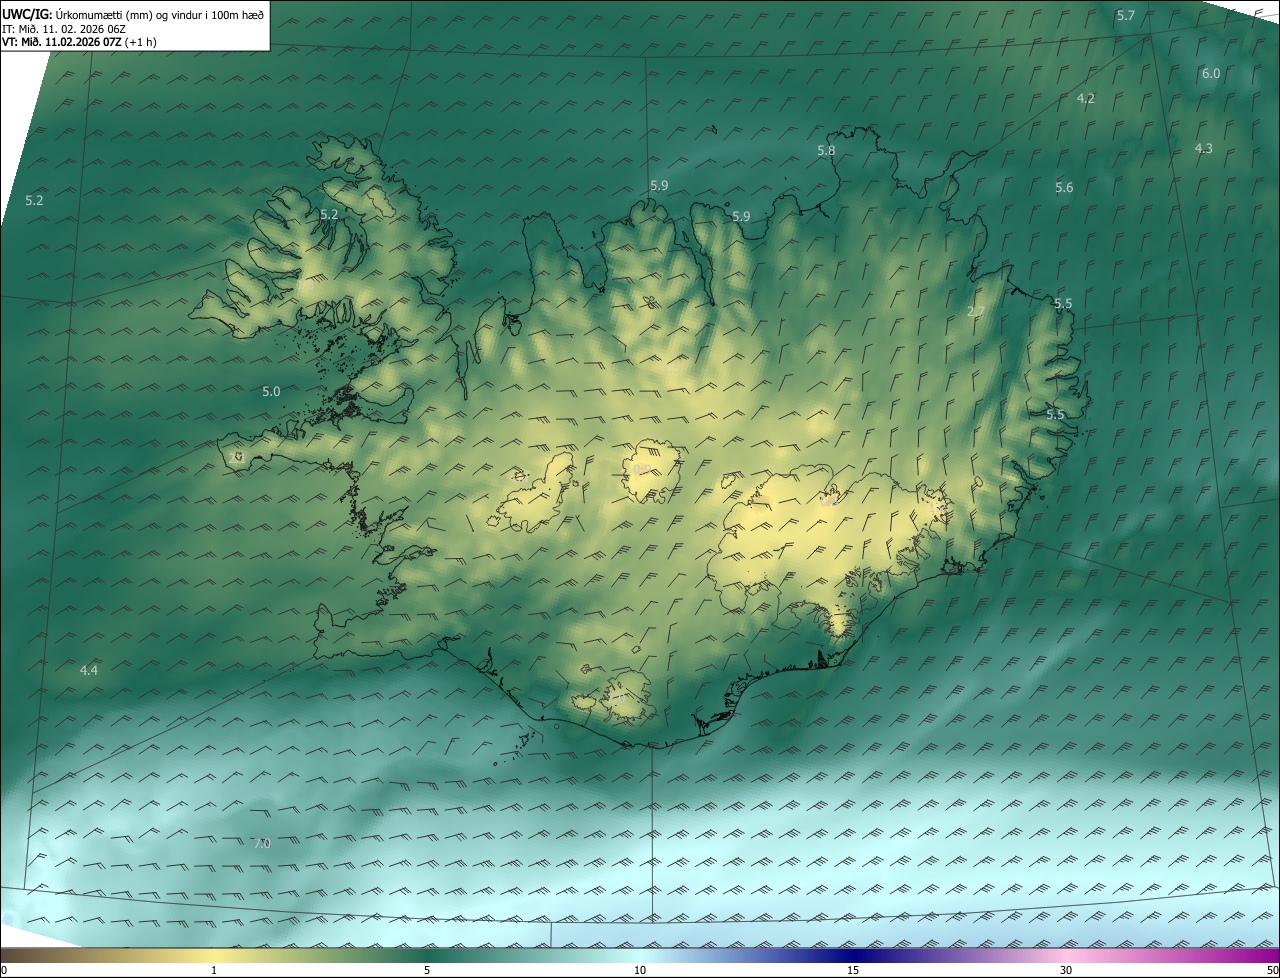Click the color scale tick labeled 1
The width and height of the screenshot is (1280, 978).
(x=214, y=970)
